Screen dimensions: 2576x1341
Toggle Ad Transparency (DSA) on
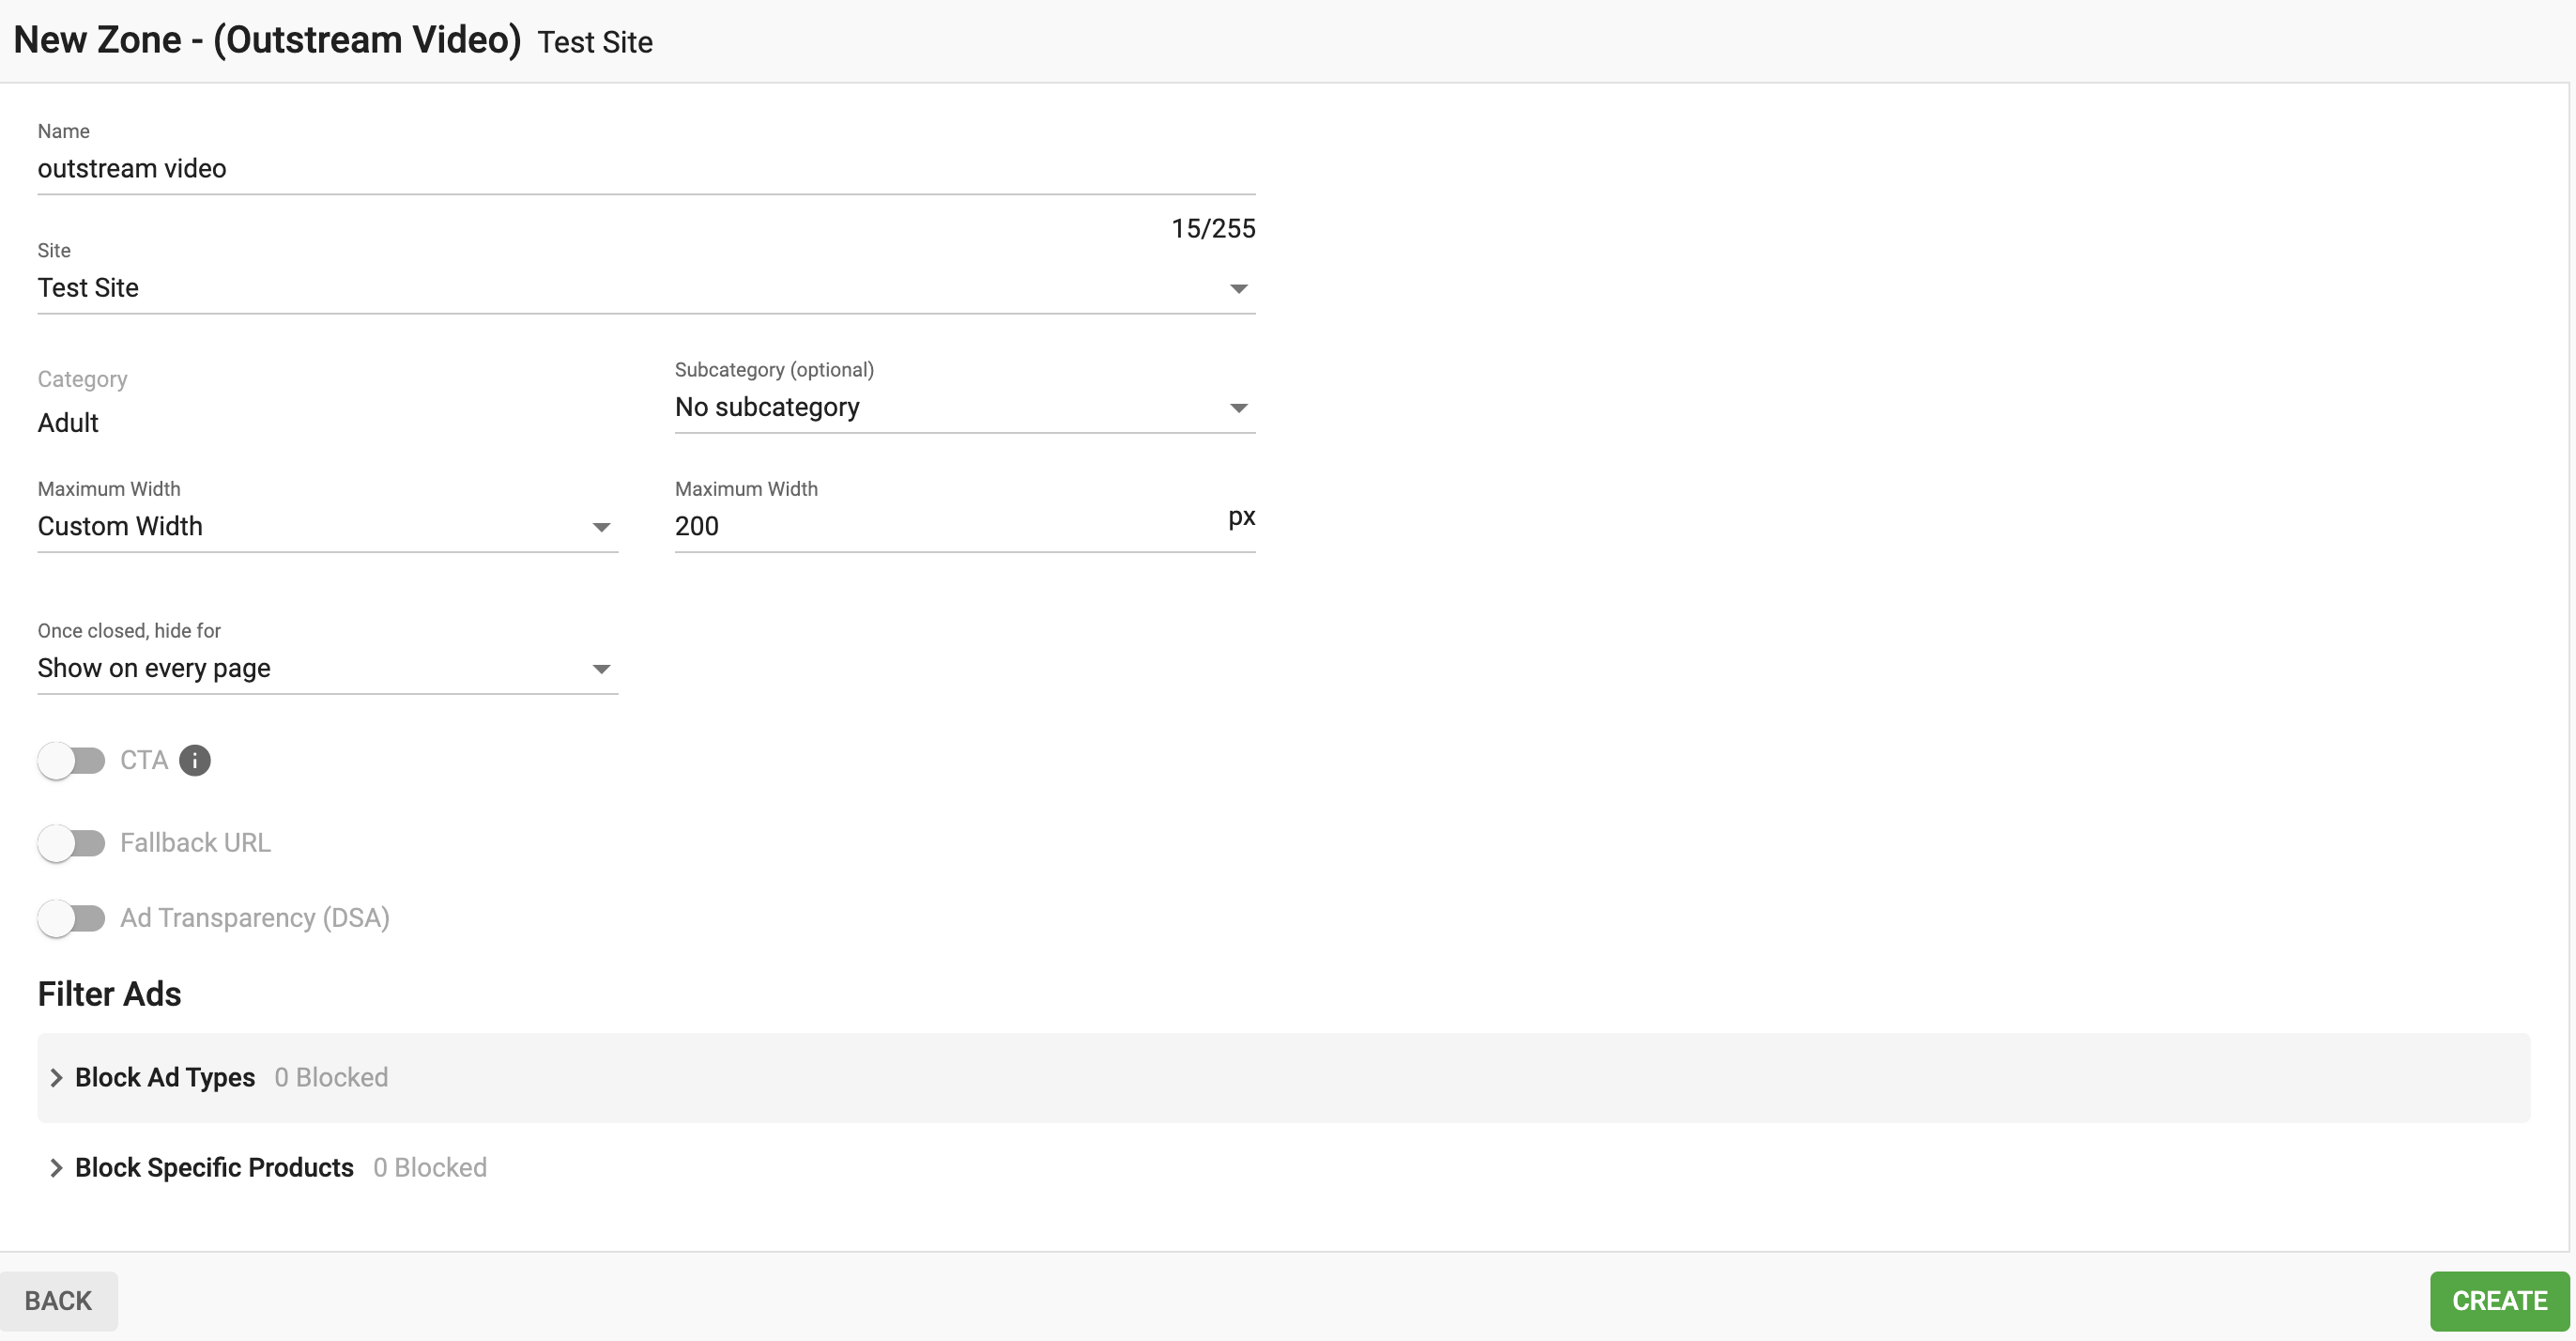(71, 918)
